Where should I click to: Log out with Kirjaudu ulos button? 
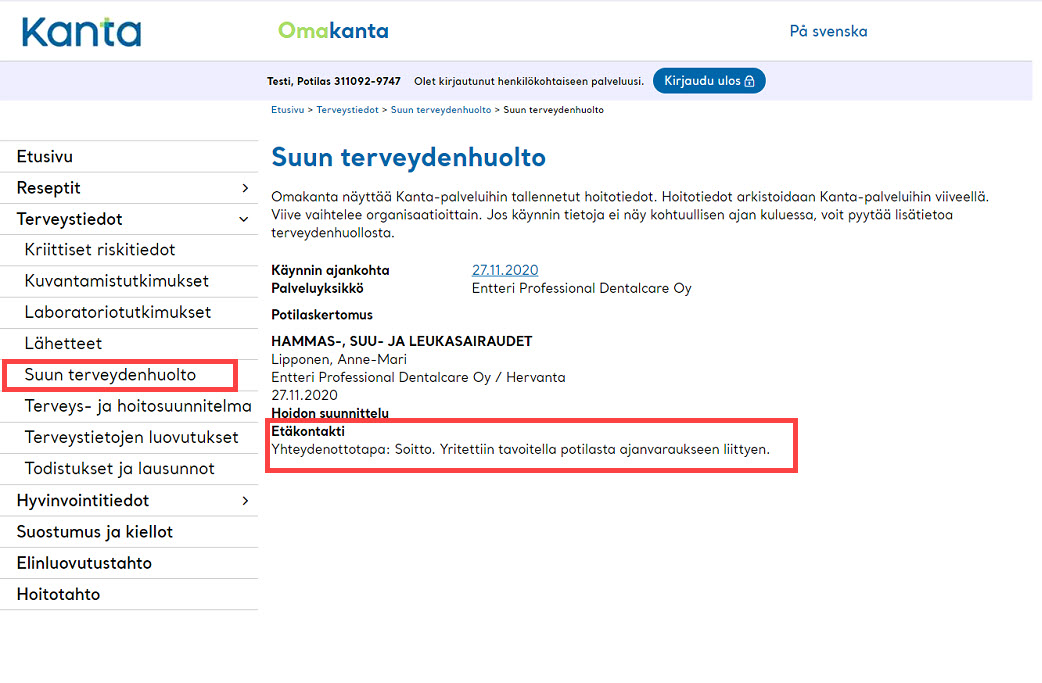(709, 80)
